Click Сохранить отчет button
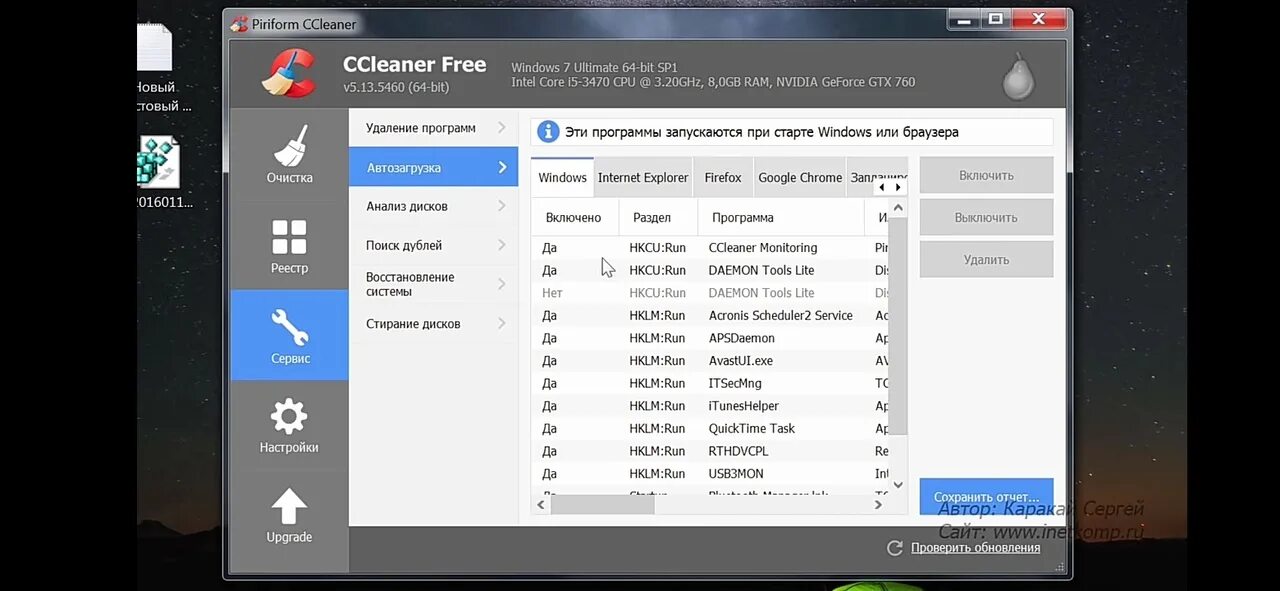This screenshot has width=1280, height=591. point(986,496)
